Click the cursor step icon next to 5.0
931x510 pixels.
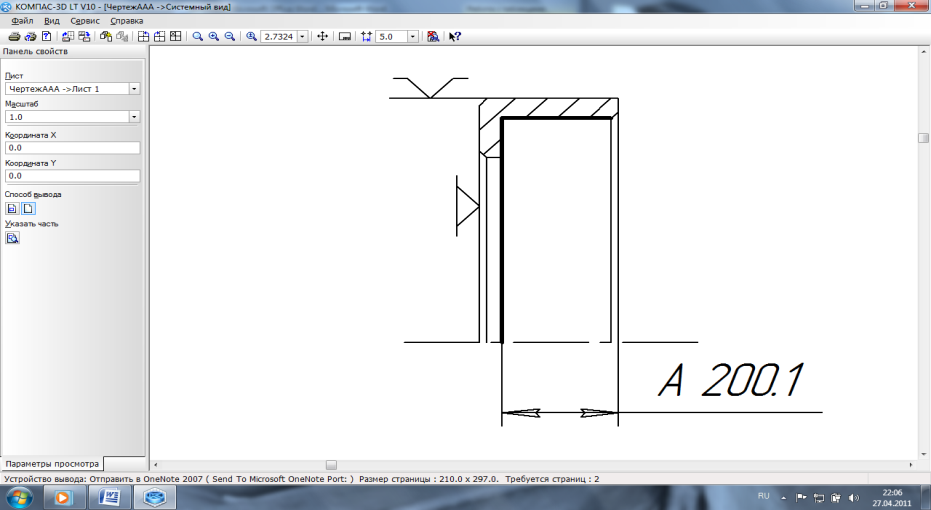[366, 37]
